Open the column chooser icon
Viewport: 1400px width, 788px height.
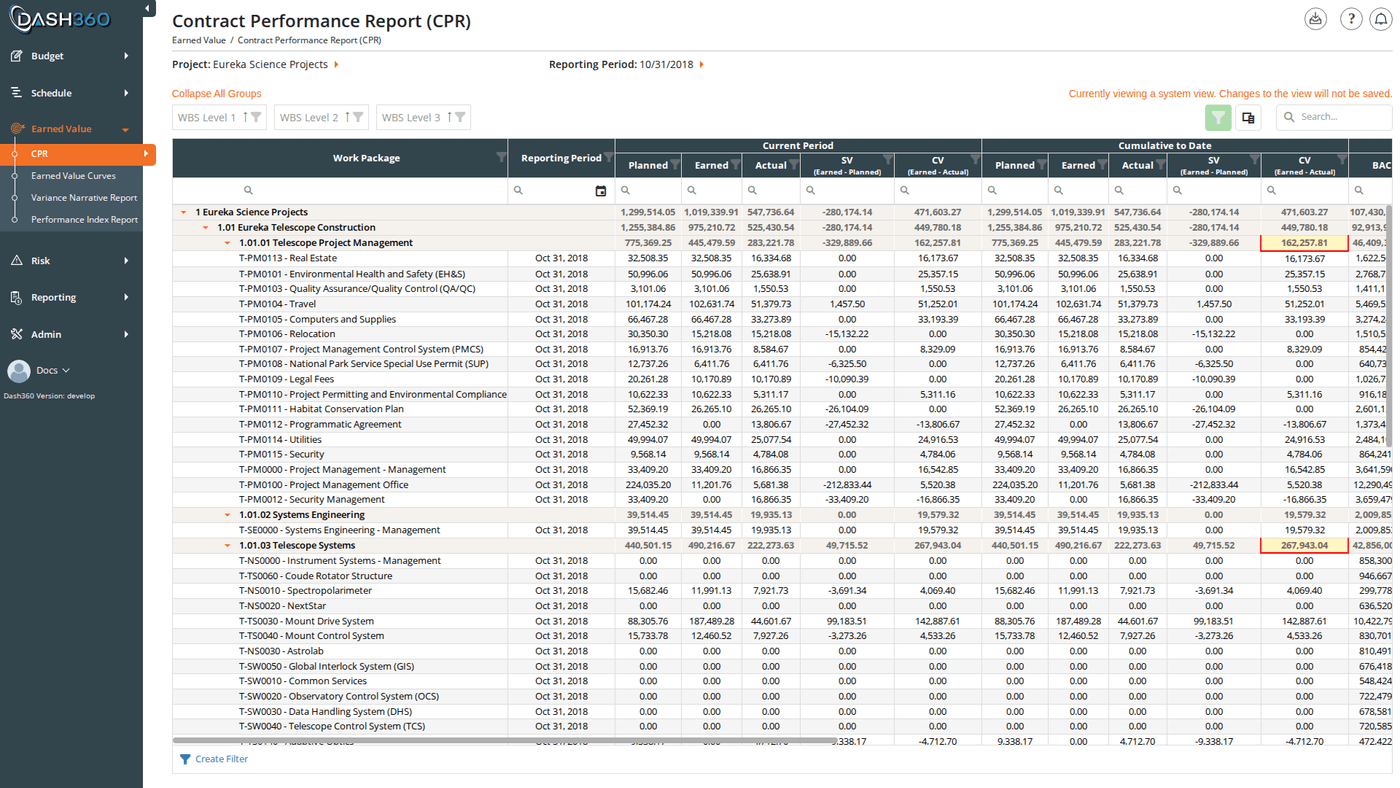[1248, 117]
